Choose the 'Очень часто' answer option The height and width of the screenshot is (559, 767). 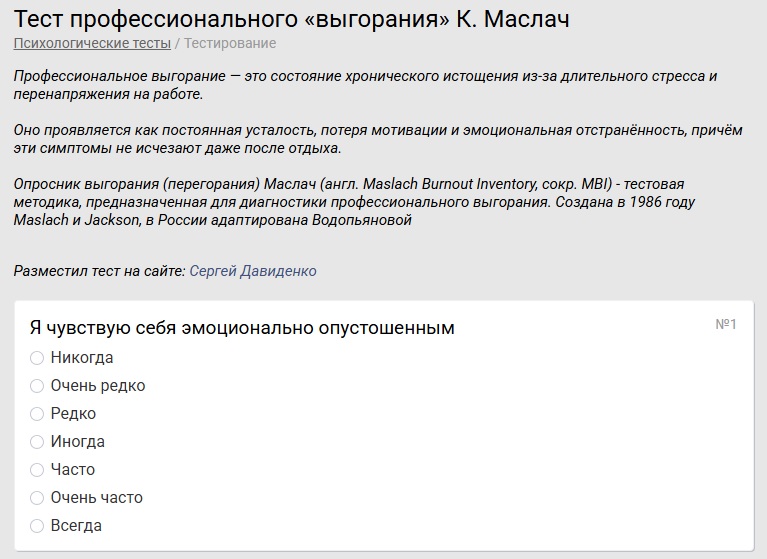[37, 498]
